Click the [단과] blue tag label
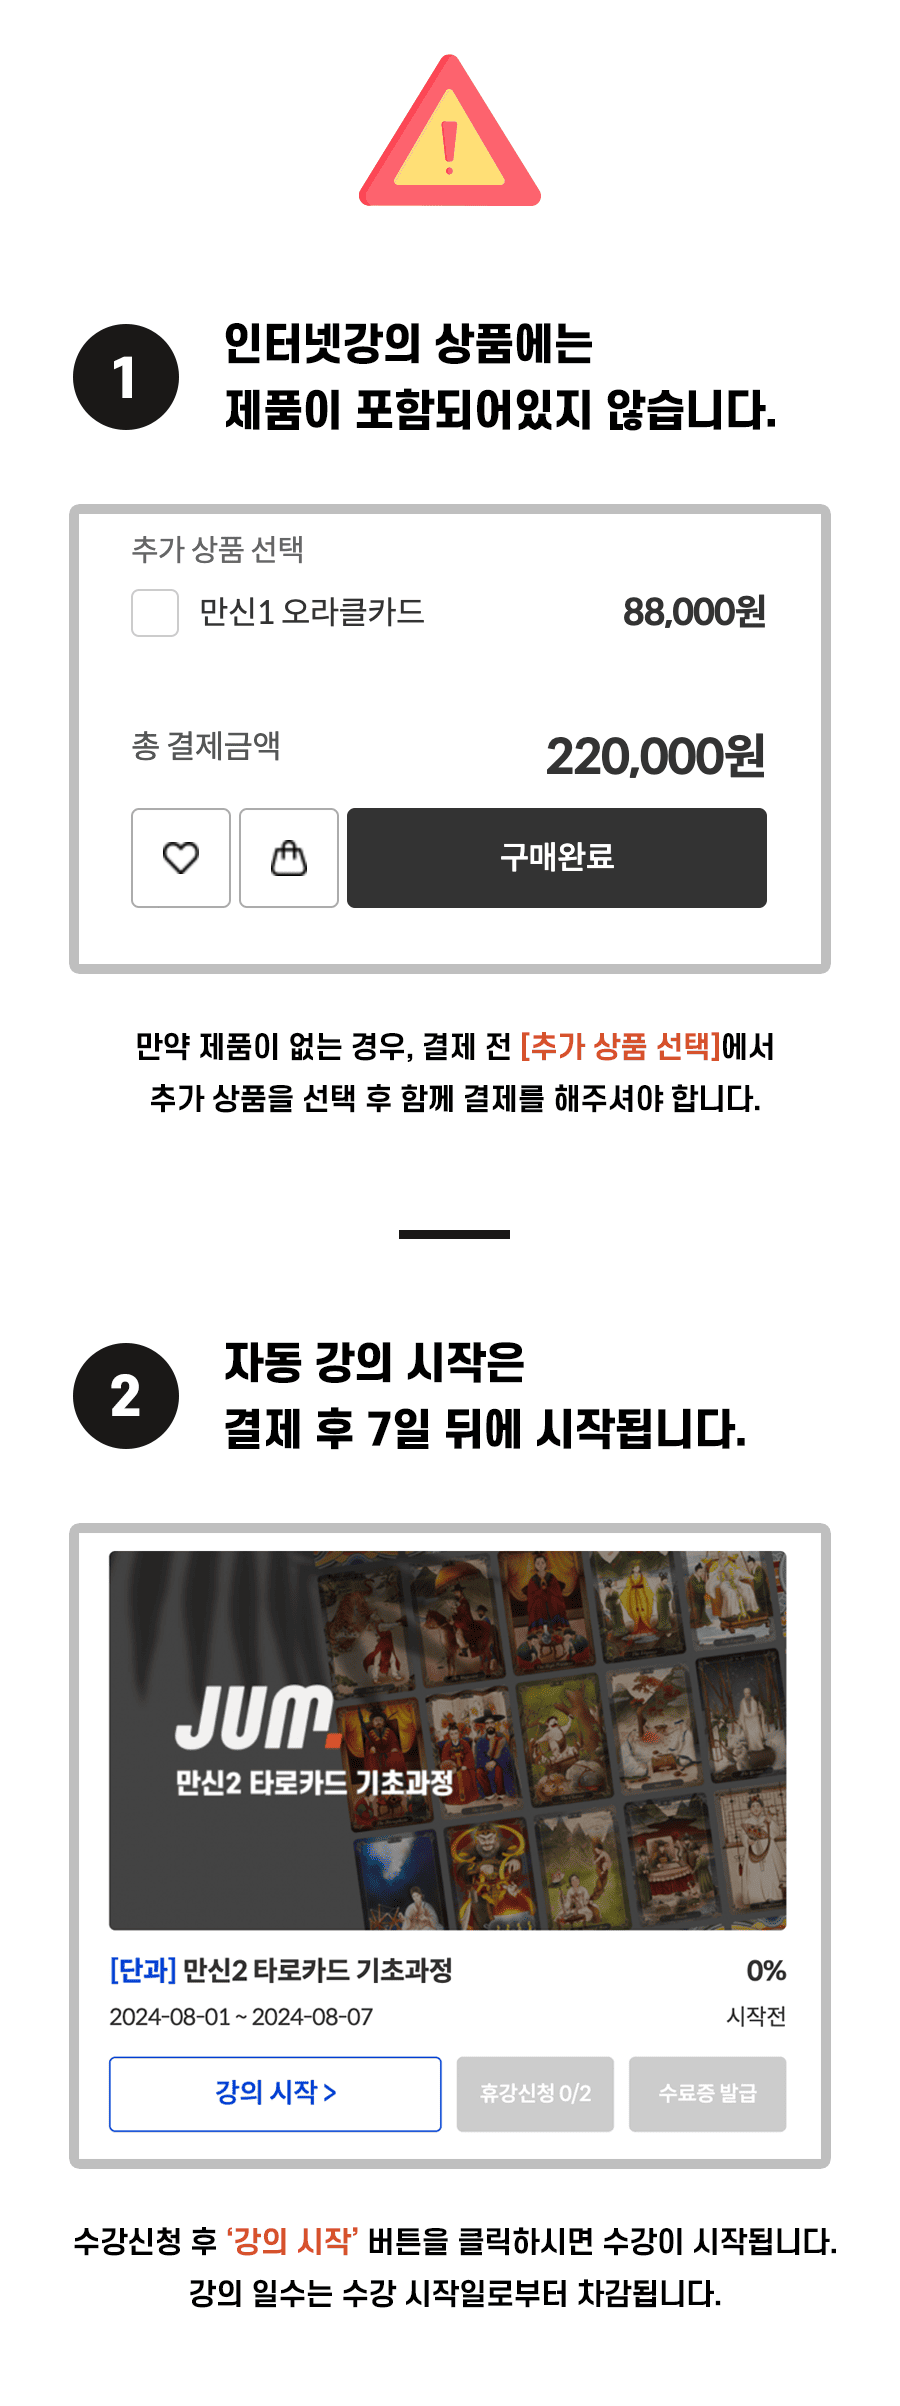The height and width of the screenshot is (2406, 900). 143,1971
